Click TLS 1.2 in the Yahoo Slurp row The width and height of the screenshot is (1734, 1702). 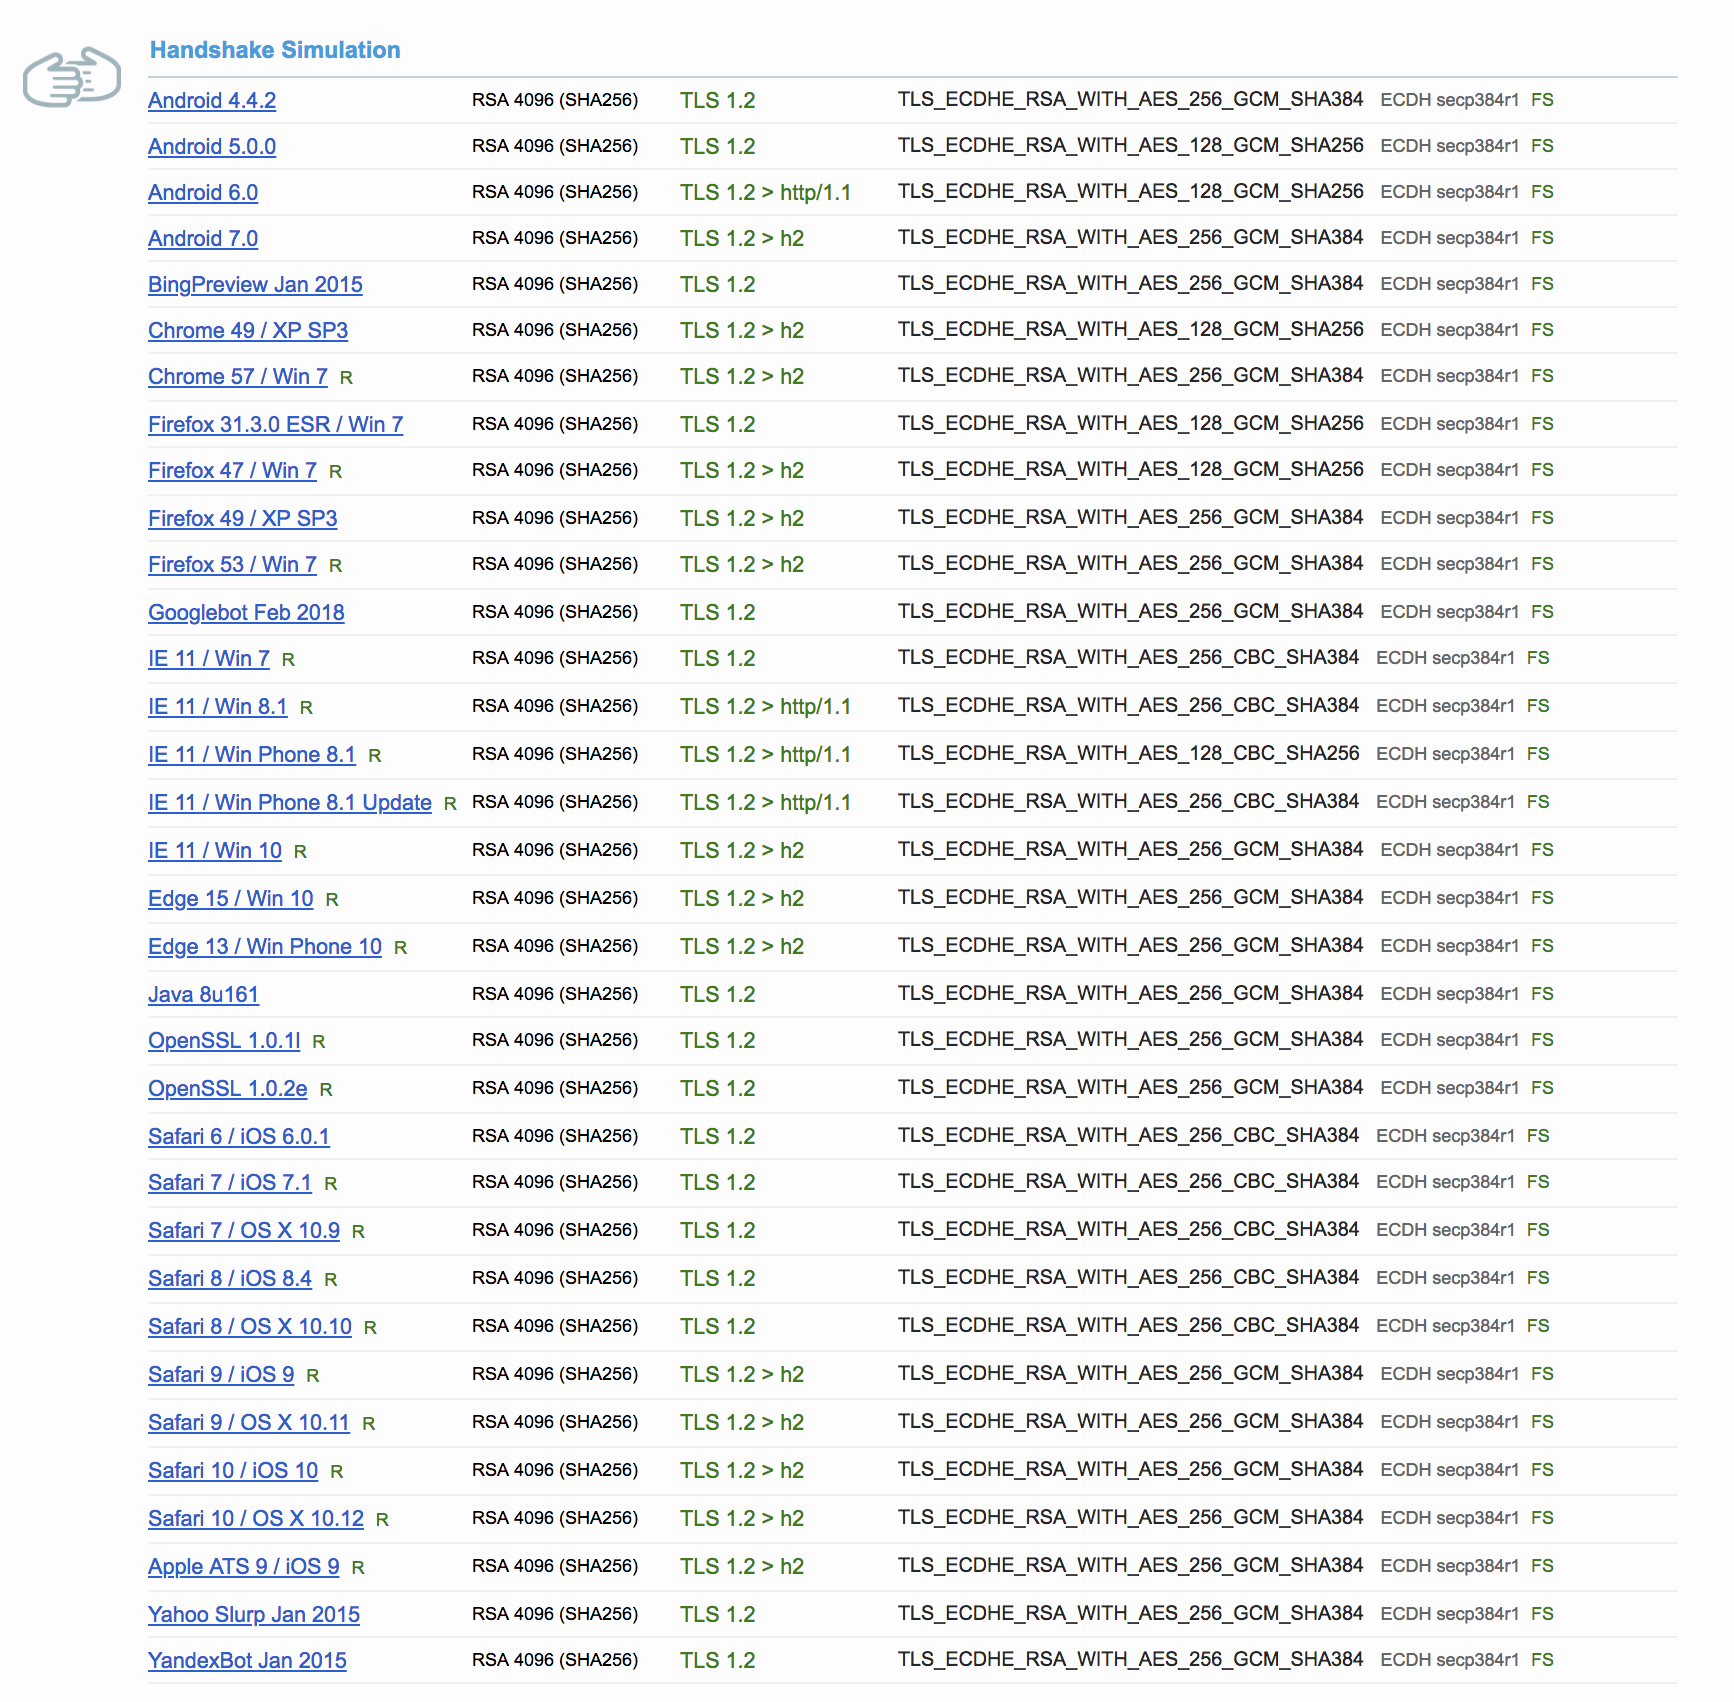[718, 1614]
